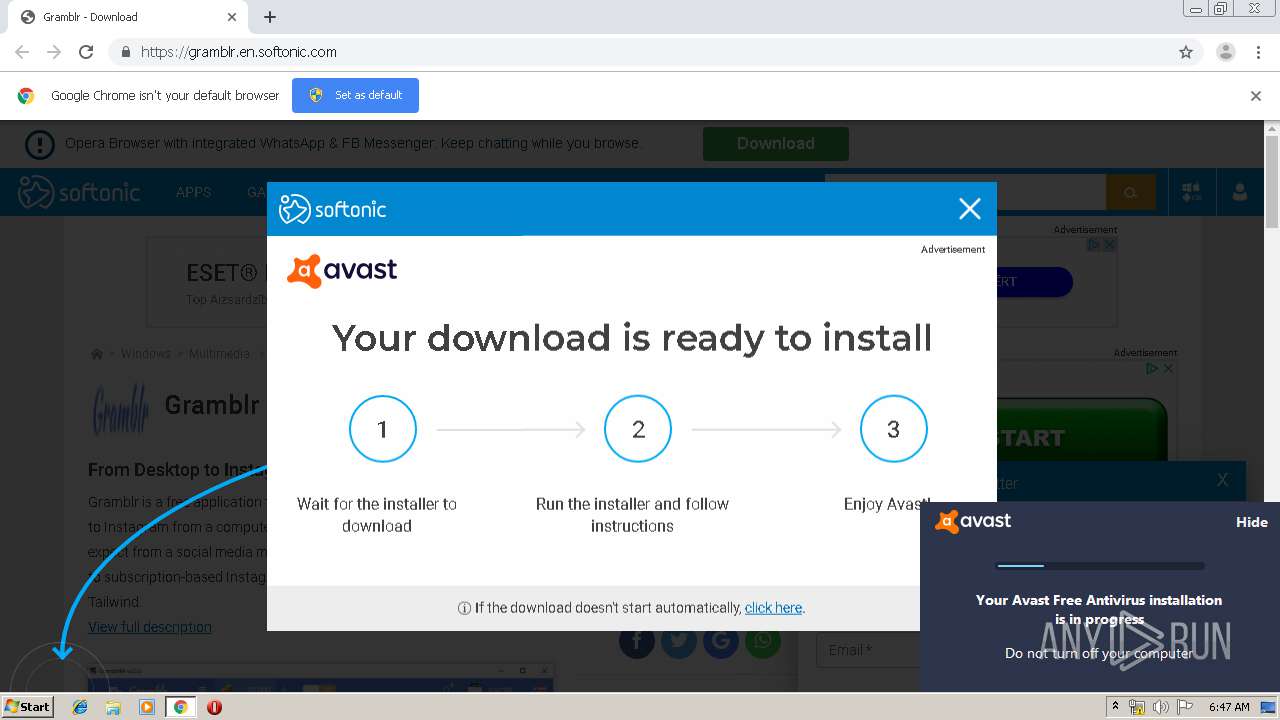Open the Chrome profile avatar menu
This screenshot has width=1280, height=720.
tap(1225, 52)
